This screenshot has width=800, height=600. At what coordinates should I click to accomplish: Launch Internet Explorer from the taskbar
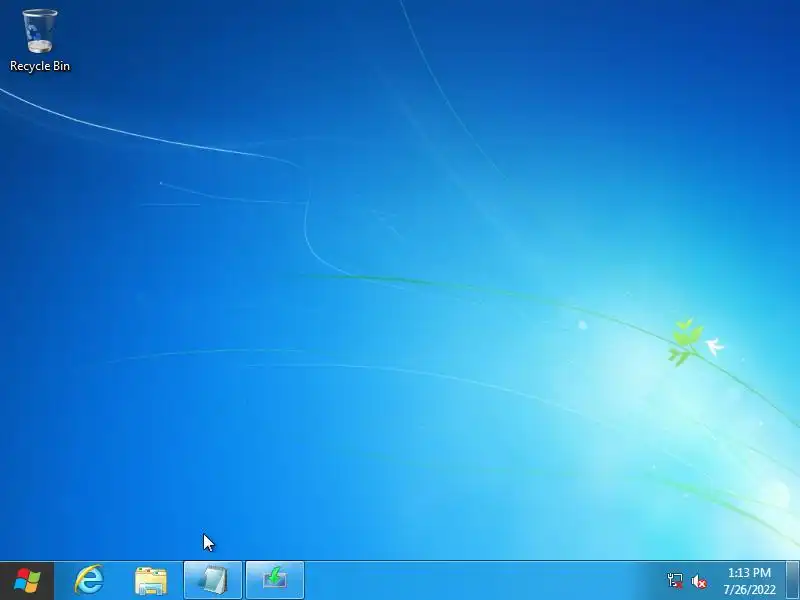(89, 580)
